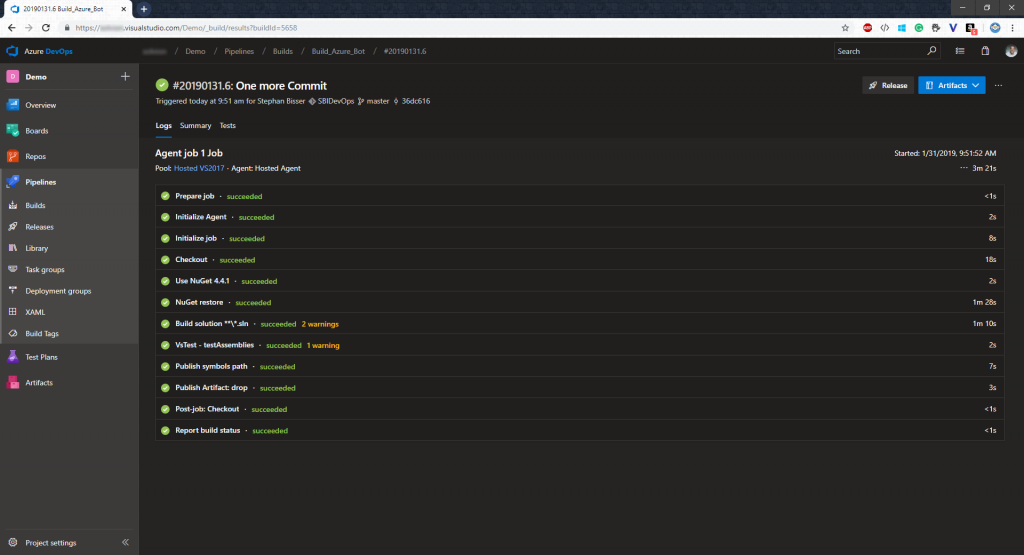Click the 1 warning label
This screenshot has width=1024, height=555.
point(323,345)
